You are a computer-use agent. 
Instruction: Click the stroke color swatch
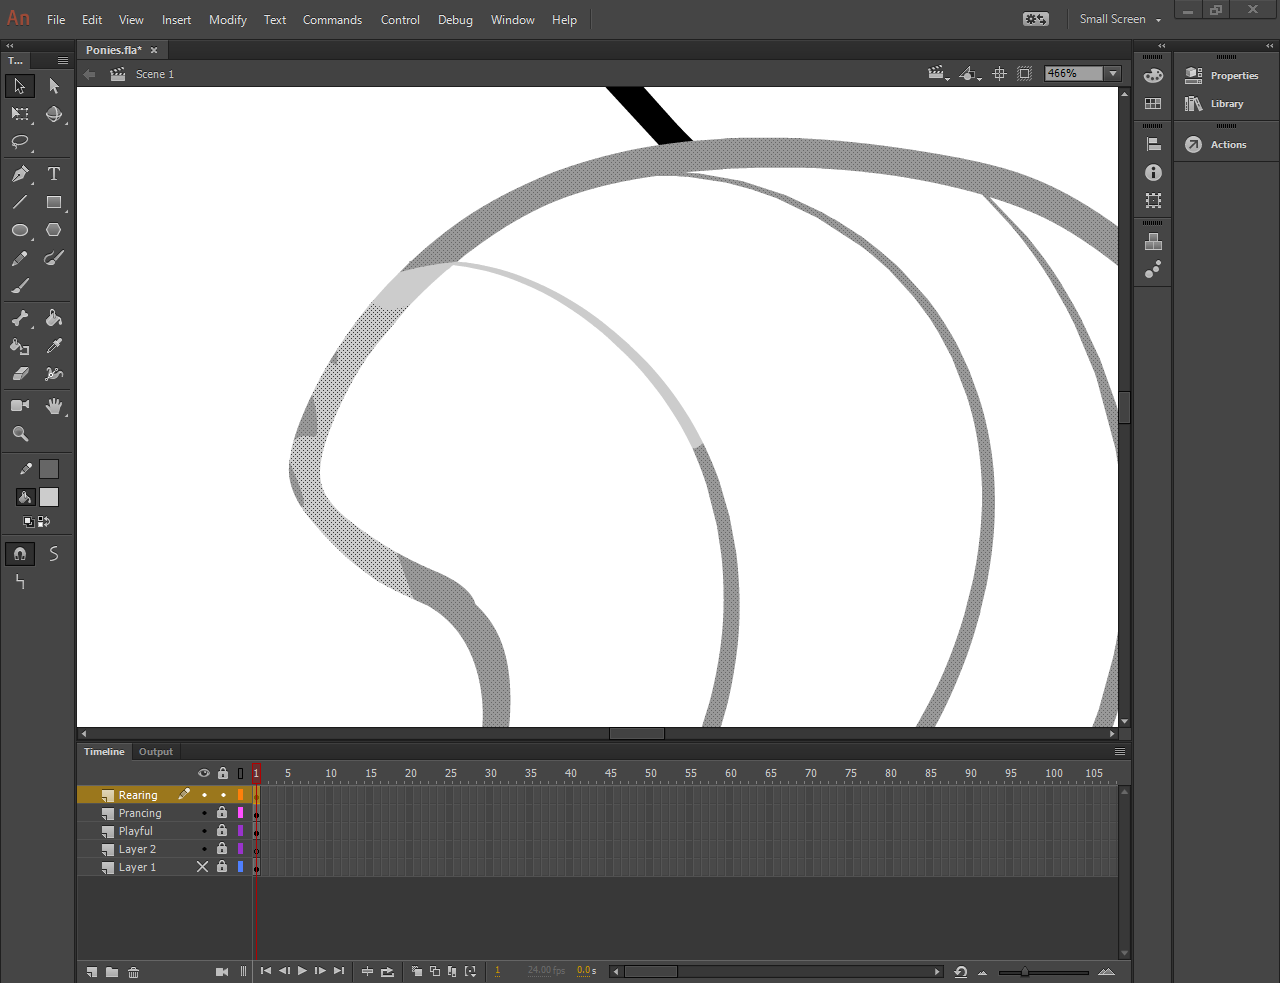pos(49,469)
